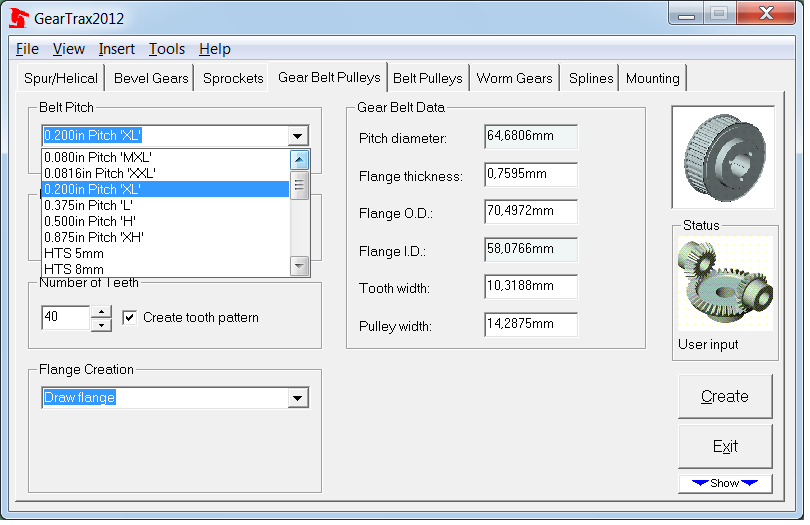Increase number of teeth with up arrow
810x525 pixels.
(x=101, y=311)
